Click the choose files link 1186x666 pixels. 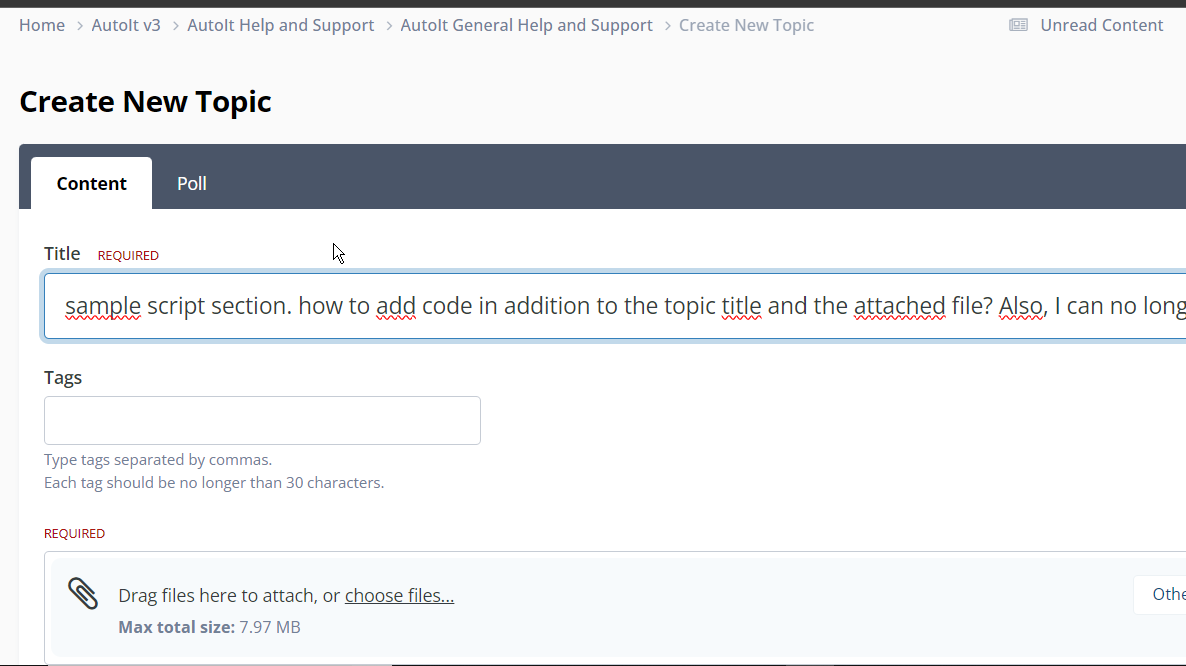point(399,596)
